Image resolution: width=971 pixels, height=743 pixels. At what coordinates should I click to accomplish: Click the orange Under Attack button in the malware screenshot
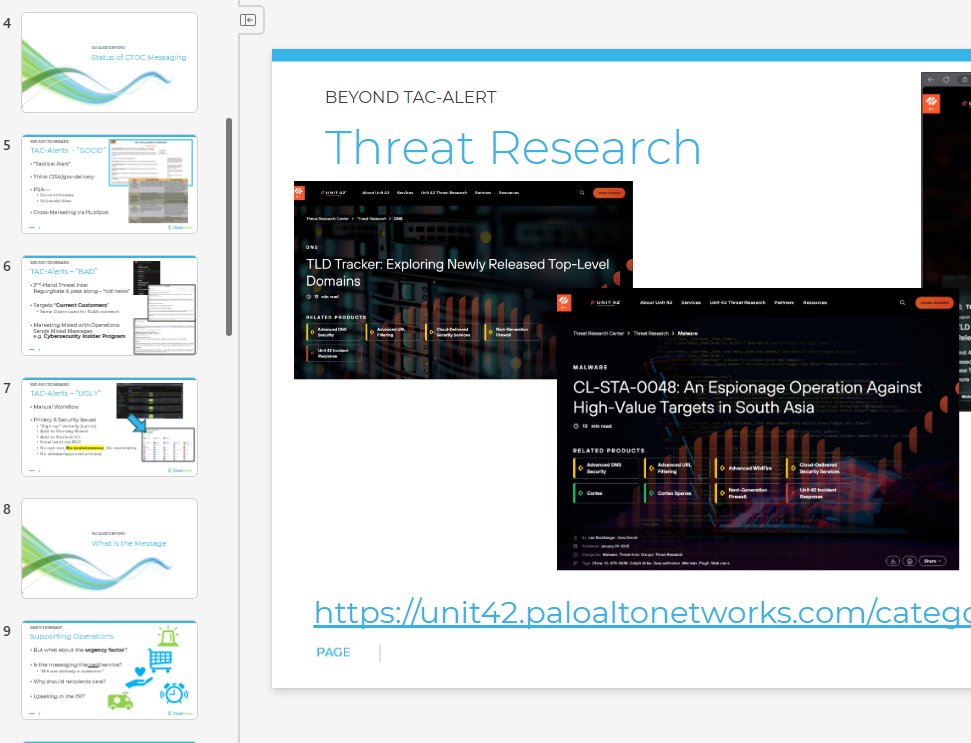pyautogui.click(x=935, y=302)
